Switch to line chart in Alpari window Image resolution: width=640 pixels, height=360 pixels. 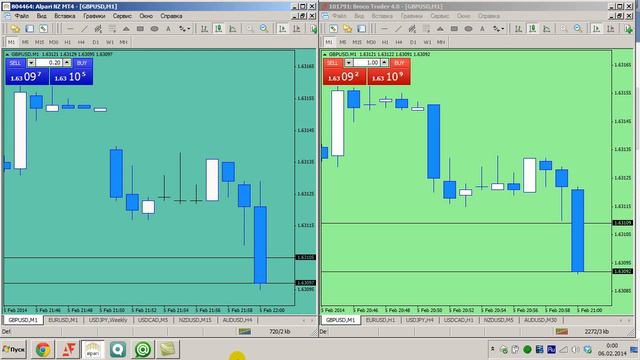coord(233,29)
